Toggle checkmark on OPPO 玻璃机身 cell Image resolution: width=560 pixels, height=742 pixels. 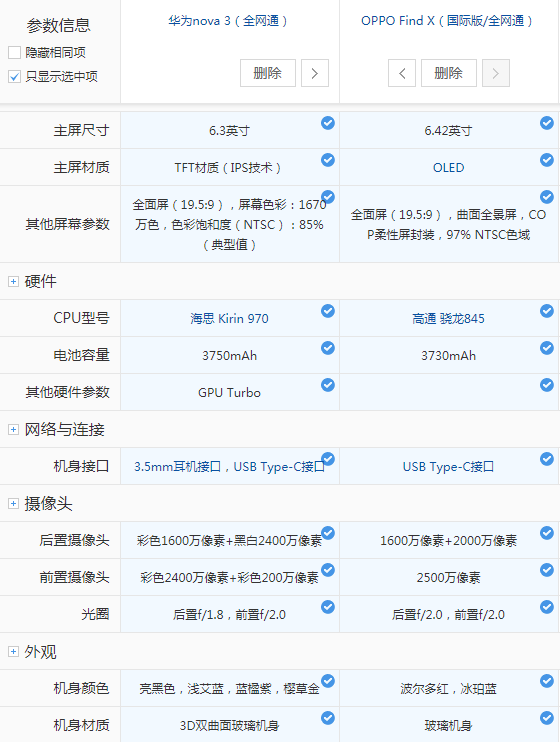click(x=547, y=718)
